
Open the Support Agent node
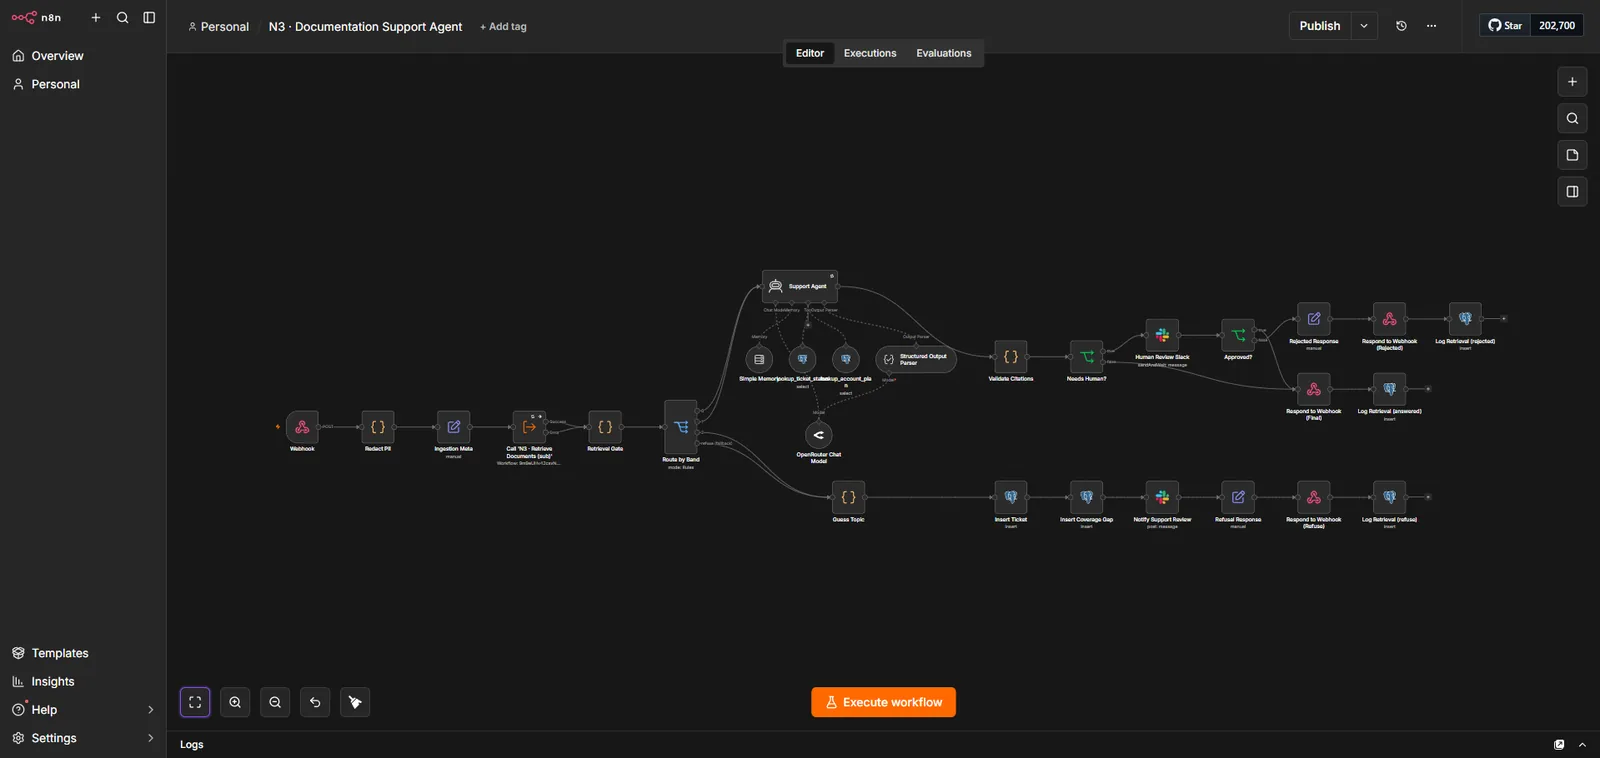point(800,286)
